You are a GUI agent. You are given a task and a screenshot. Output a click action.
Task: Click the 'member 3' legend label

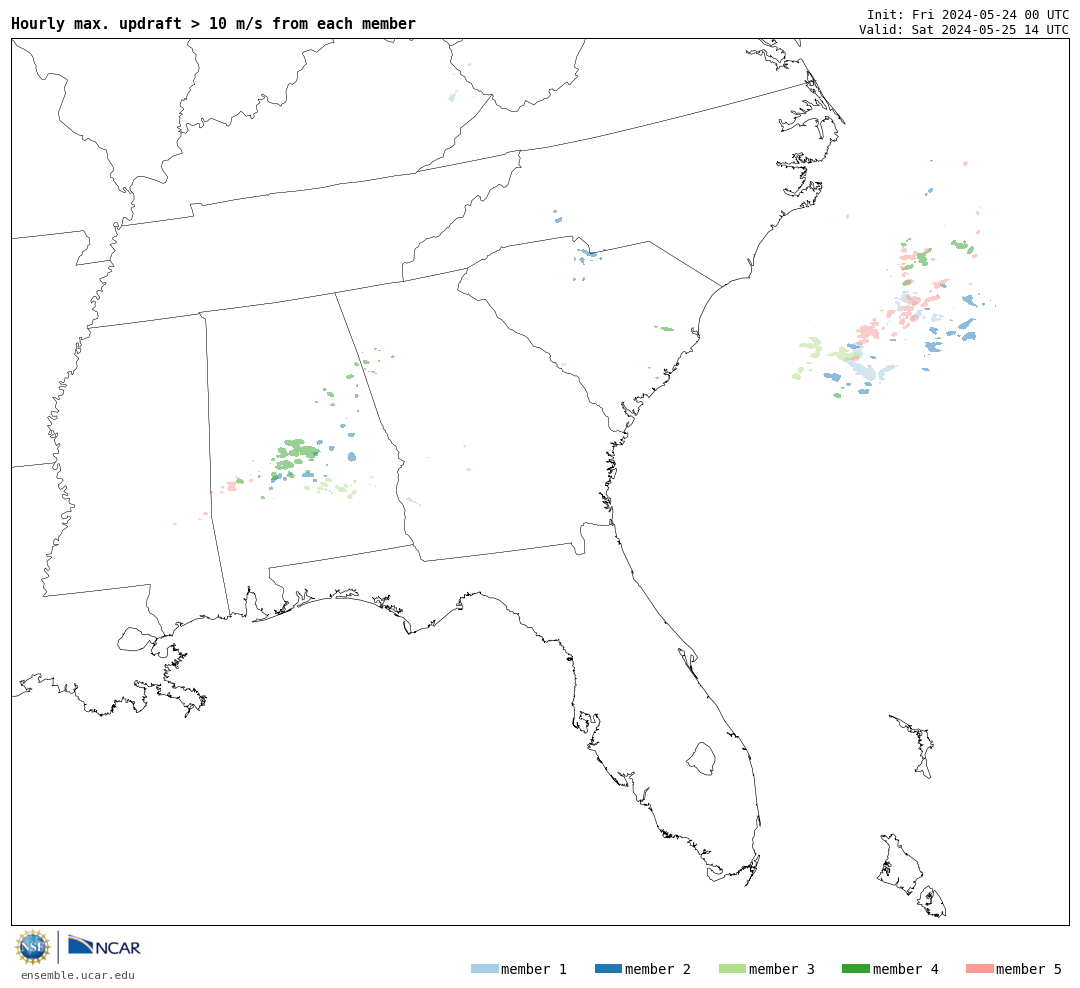pyautogui.click(x=782, y=969)
